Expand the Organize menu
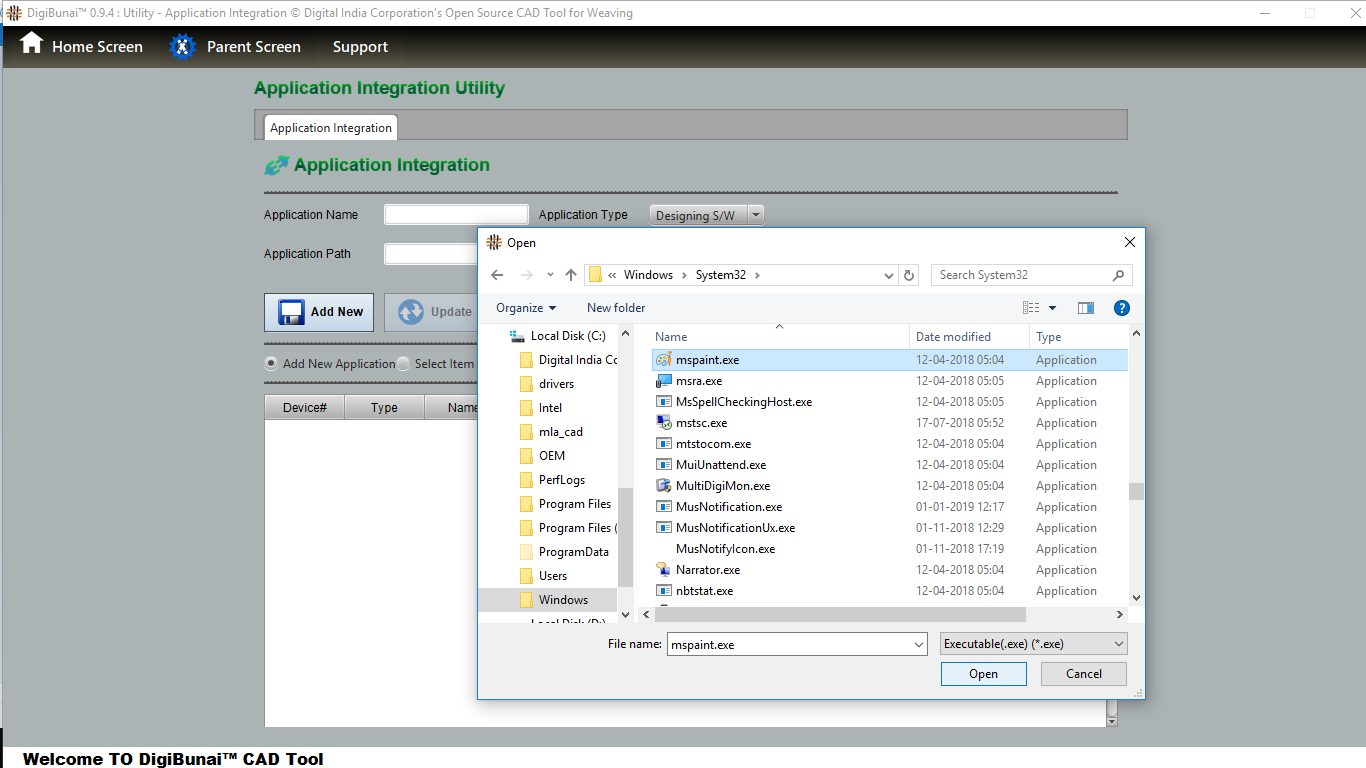 pyautogui.click(x=526, y=308)
